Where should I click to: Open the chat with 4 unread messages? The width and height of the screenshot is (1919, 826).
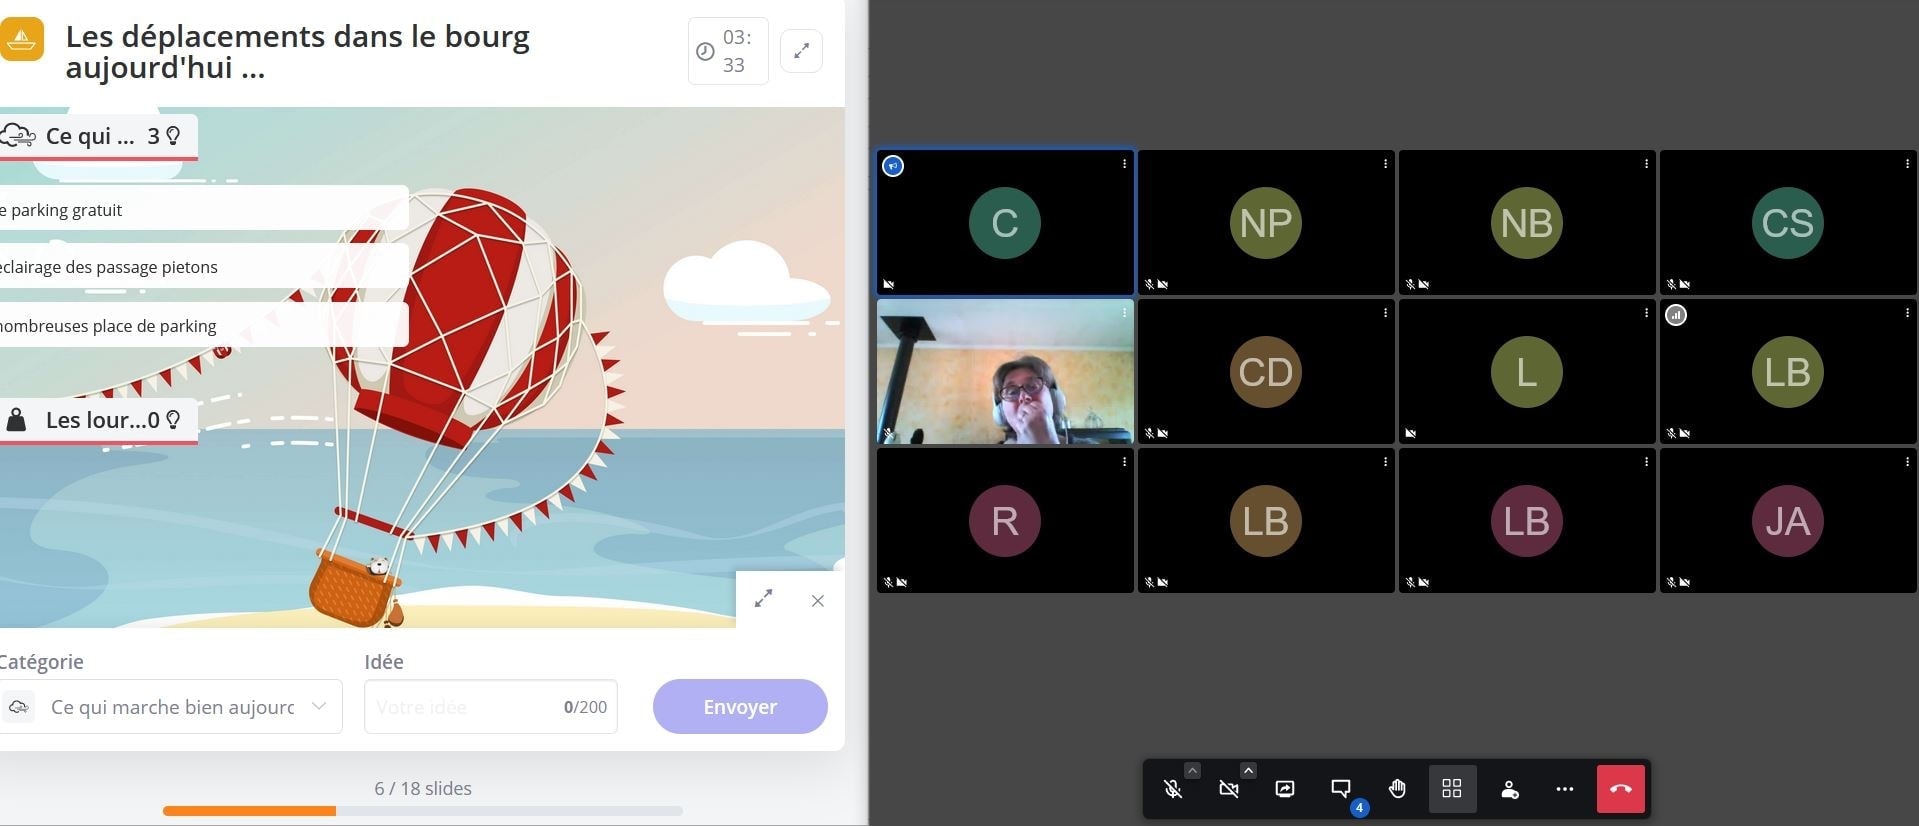1341,789
